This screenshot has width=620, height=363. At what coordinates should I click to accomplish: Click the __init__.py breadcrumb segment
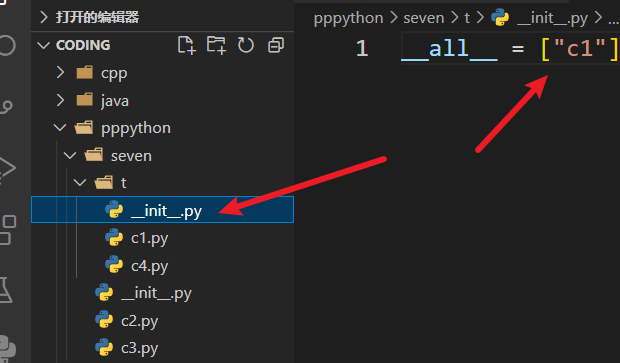point(552,18)
